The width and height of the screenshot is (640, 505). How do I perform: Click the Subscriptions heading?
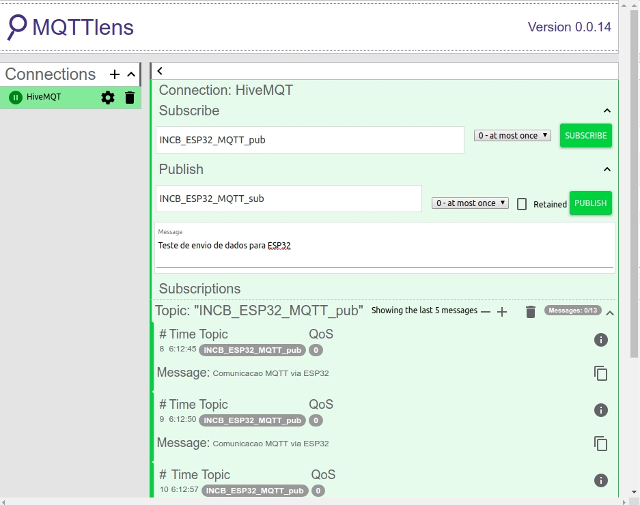[x=200, y=289]
